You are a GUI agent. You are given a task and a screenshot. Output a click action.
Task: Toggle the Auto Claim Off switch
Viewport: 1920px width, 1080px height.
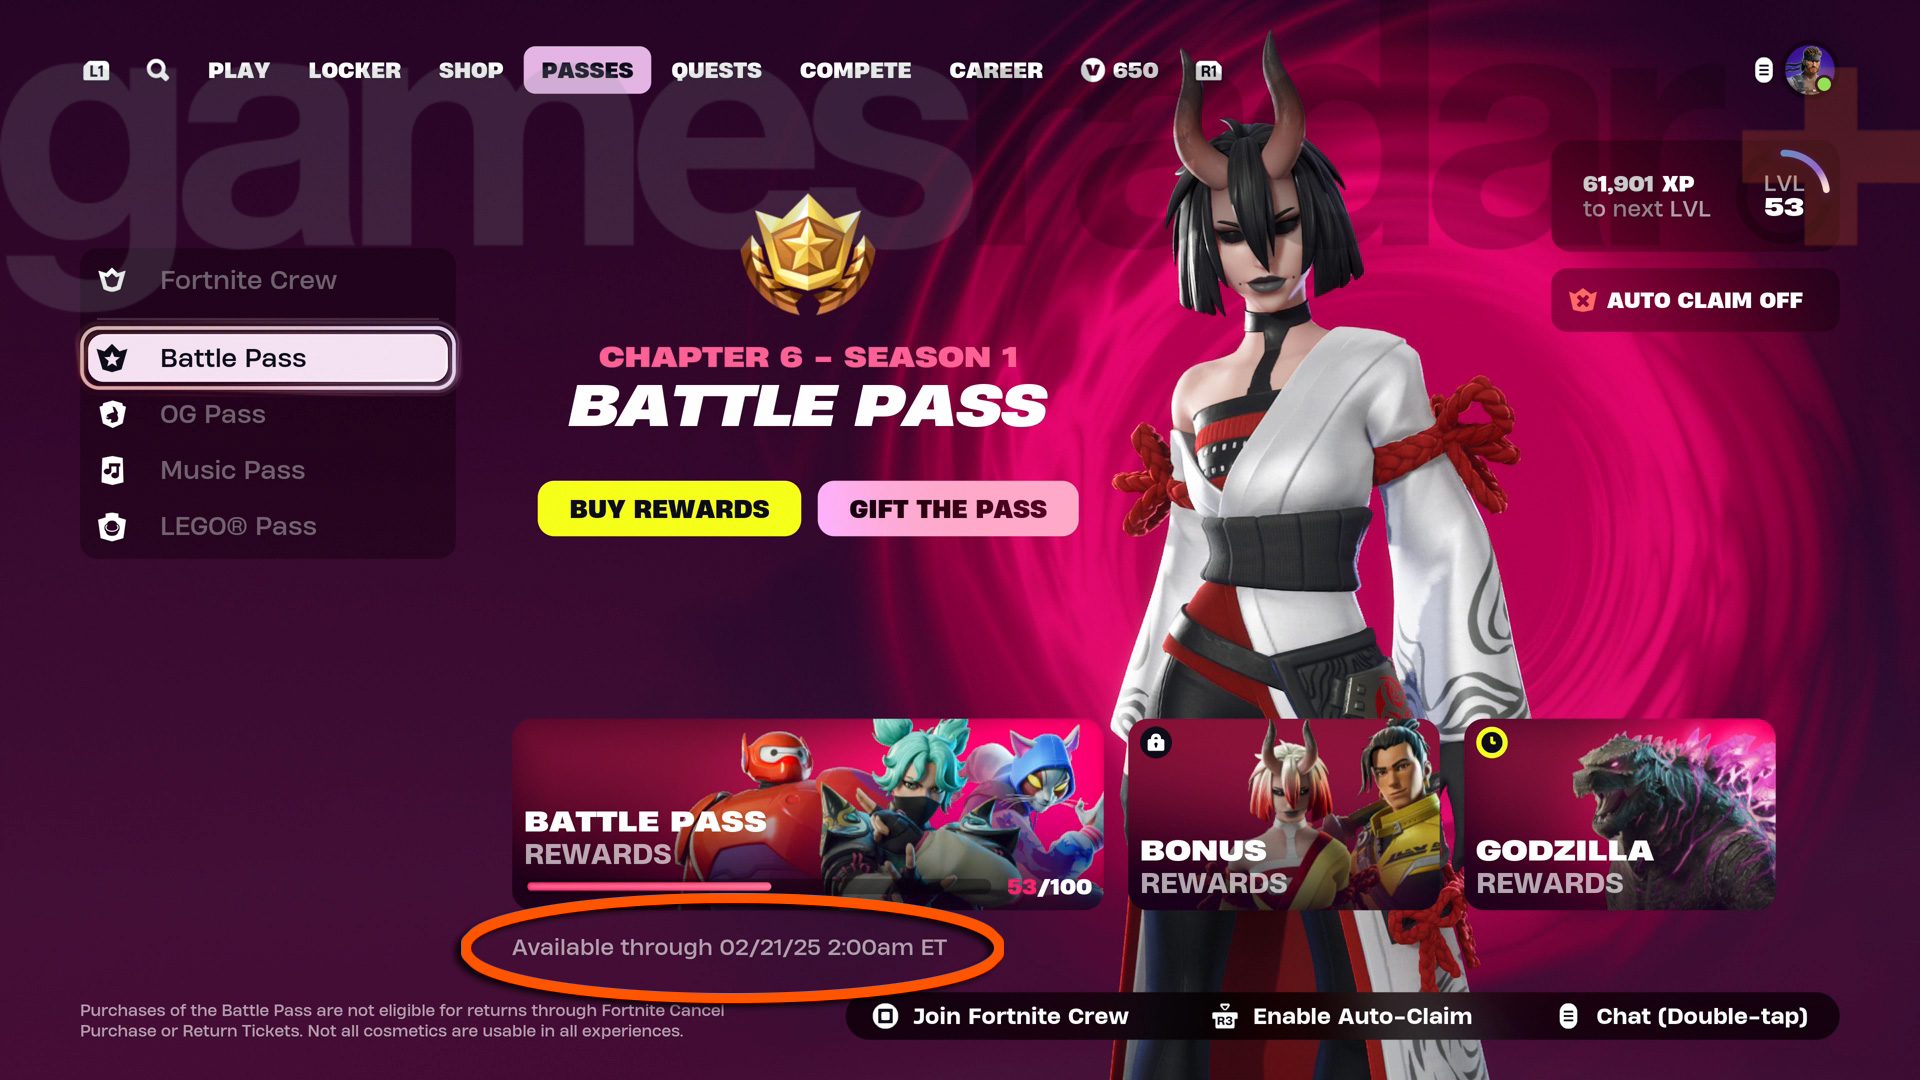point(1695,300)
